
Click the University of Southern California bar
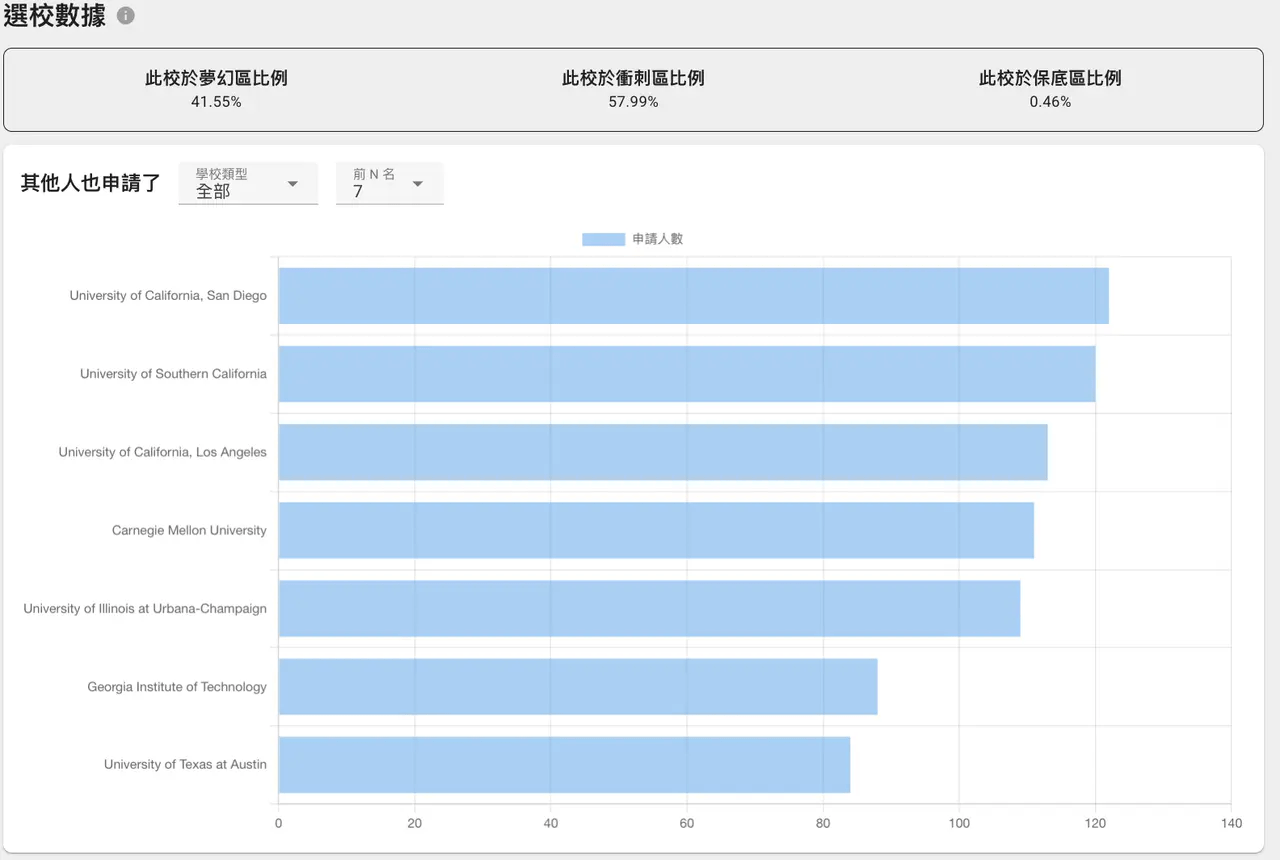click(x=687, y=374)
